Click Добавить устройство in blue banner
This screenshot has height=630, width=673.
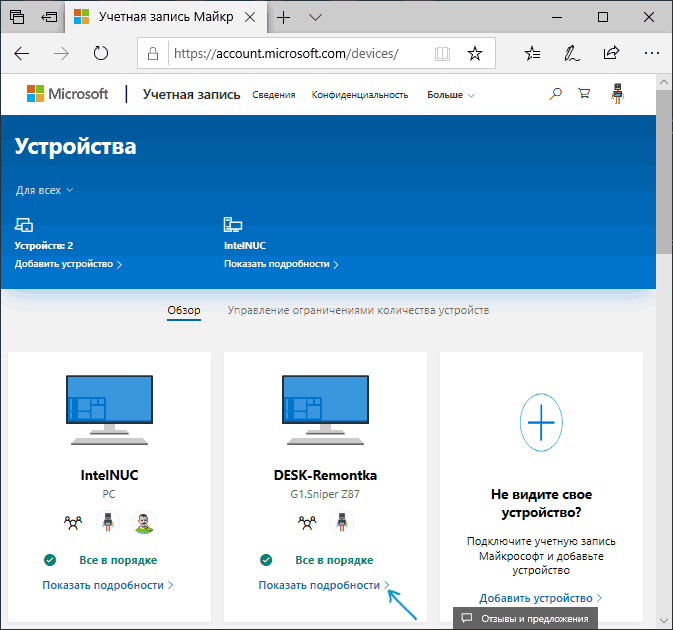[x=68, y=264]
